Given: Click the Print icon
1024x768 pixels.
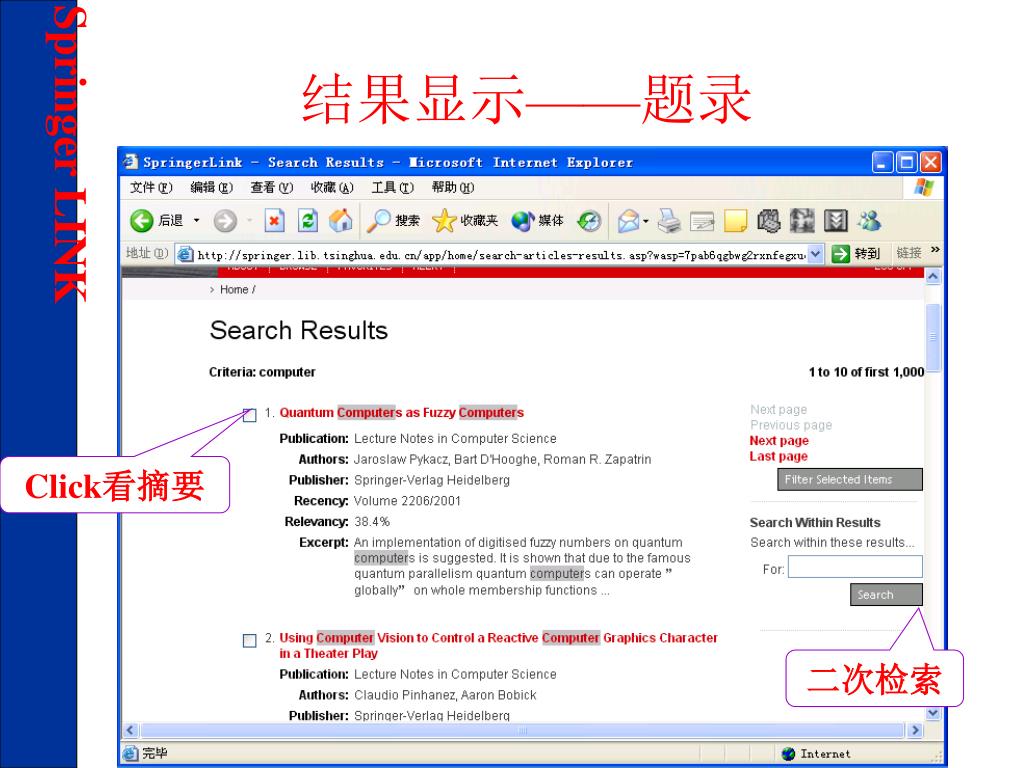Looking at the screenshot, I should coord(669,221).
